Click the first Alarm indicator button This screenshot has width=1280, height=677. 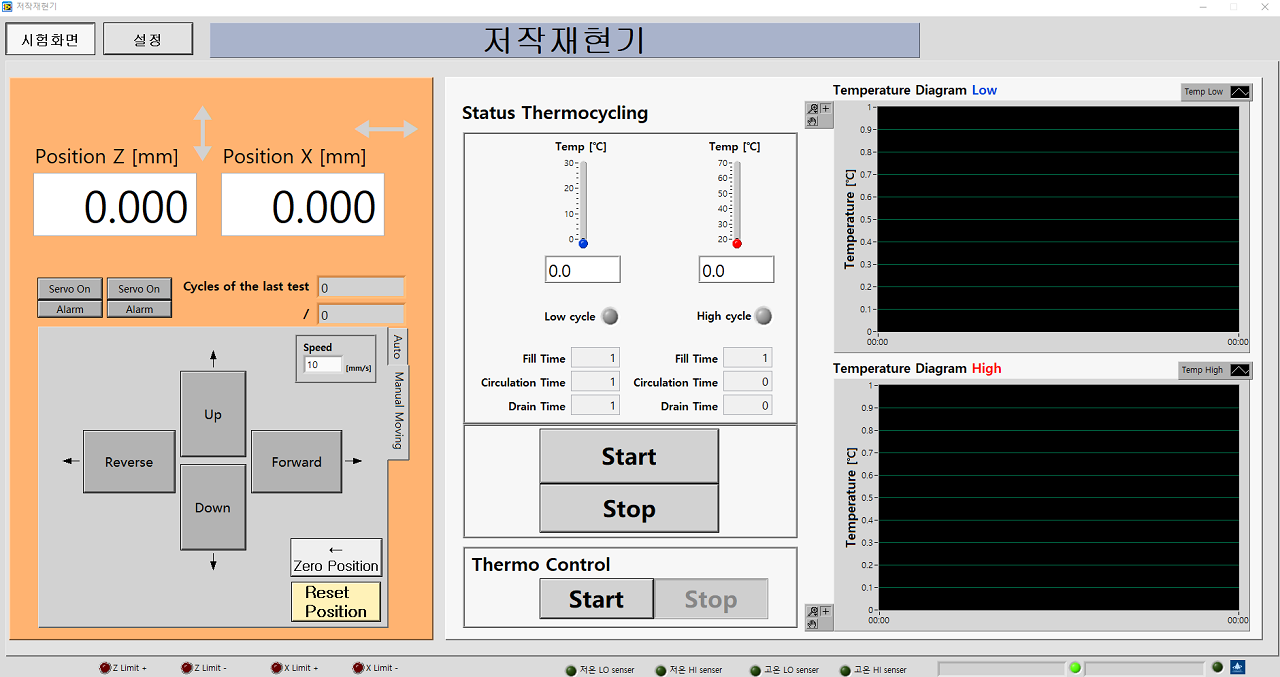[x=70, y=310]
